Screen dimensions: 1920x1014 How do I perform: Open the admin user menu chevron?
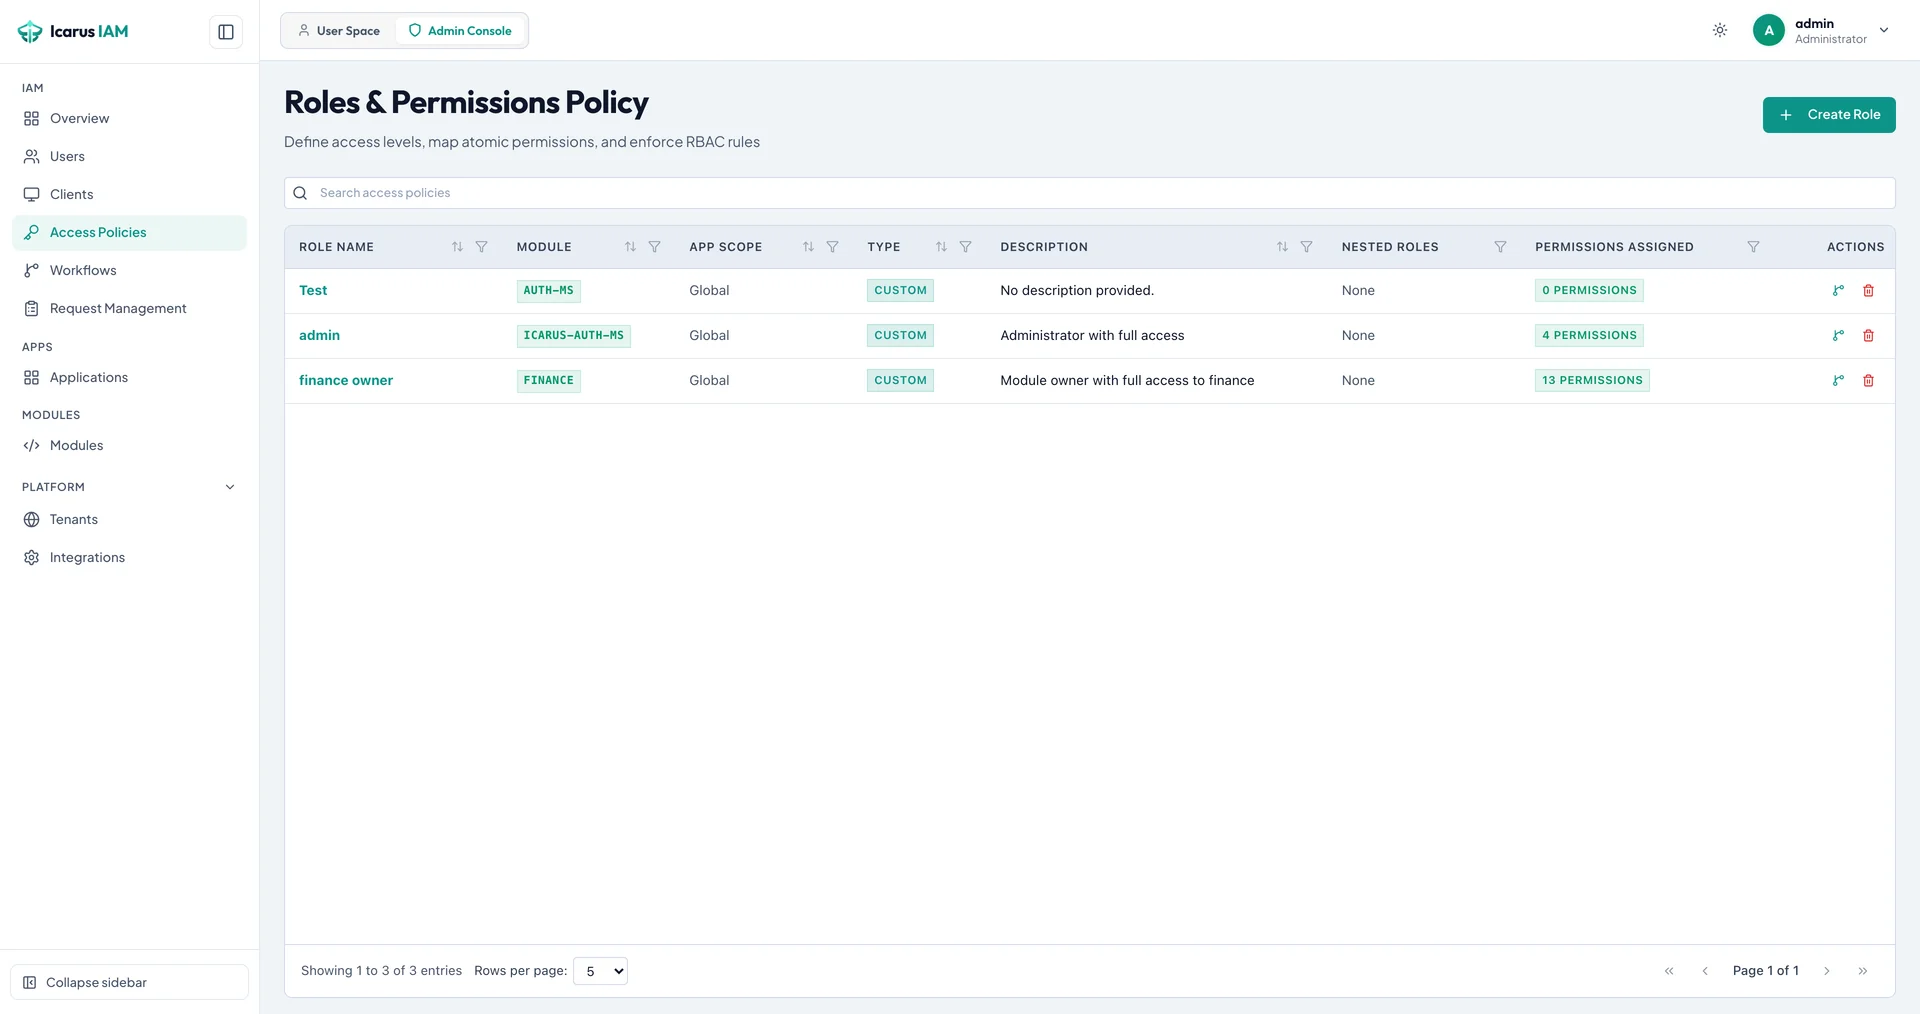[1884, 30]
